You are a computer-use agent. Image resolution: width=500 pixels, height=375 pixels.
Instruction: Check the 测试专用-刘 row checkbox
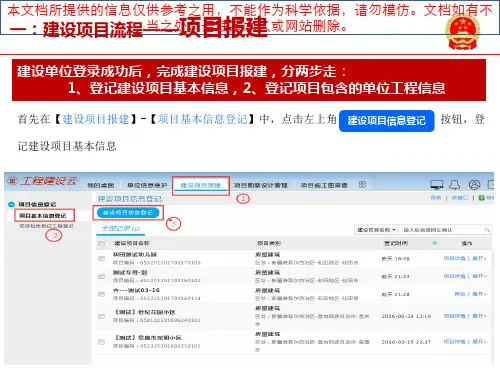point(101,276)
